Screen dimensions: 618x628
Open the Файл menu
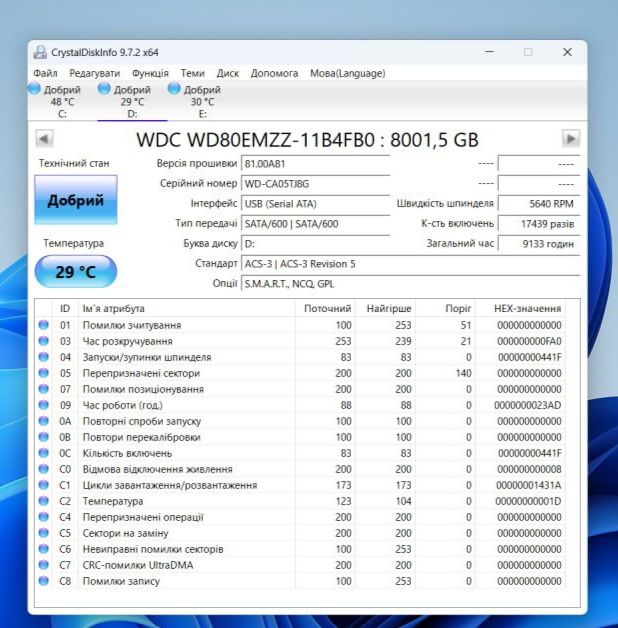45,73
